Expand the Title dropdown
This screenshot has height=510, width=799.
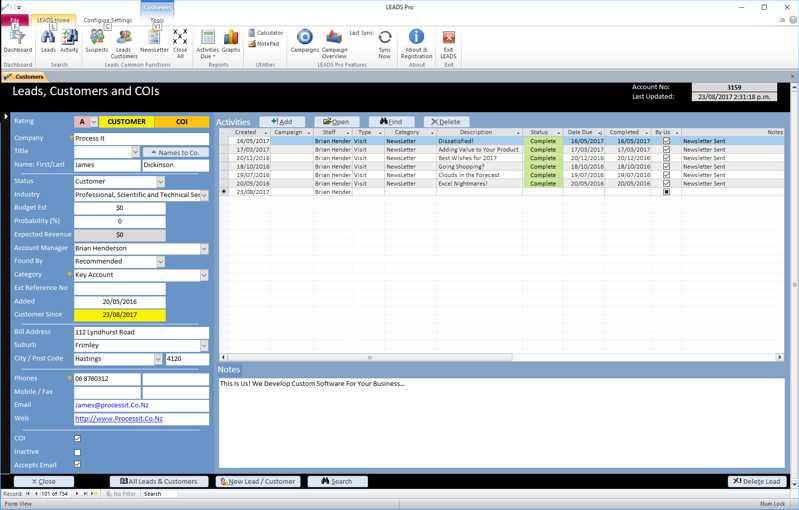point(135,152)
